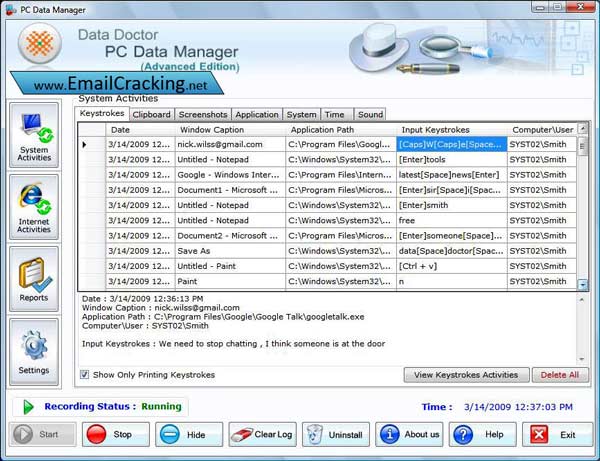600x461 pixels.
Task: Switch to the Application tab
Action: point(257,114)
